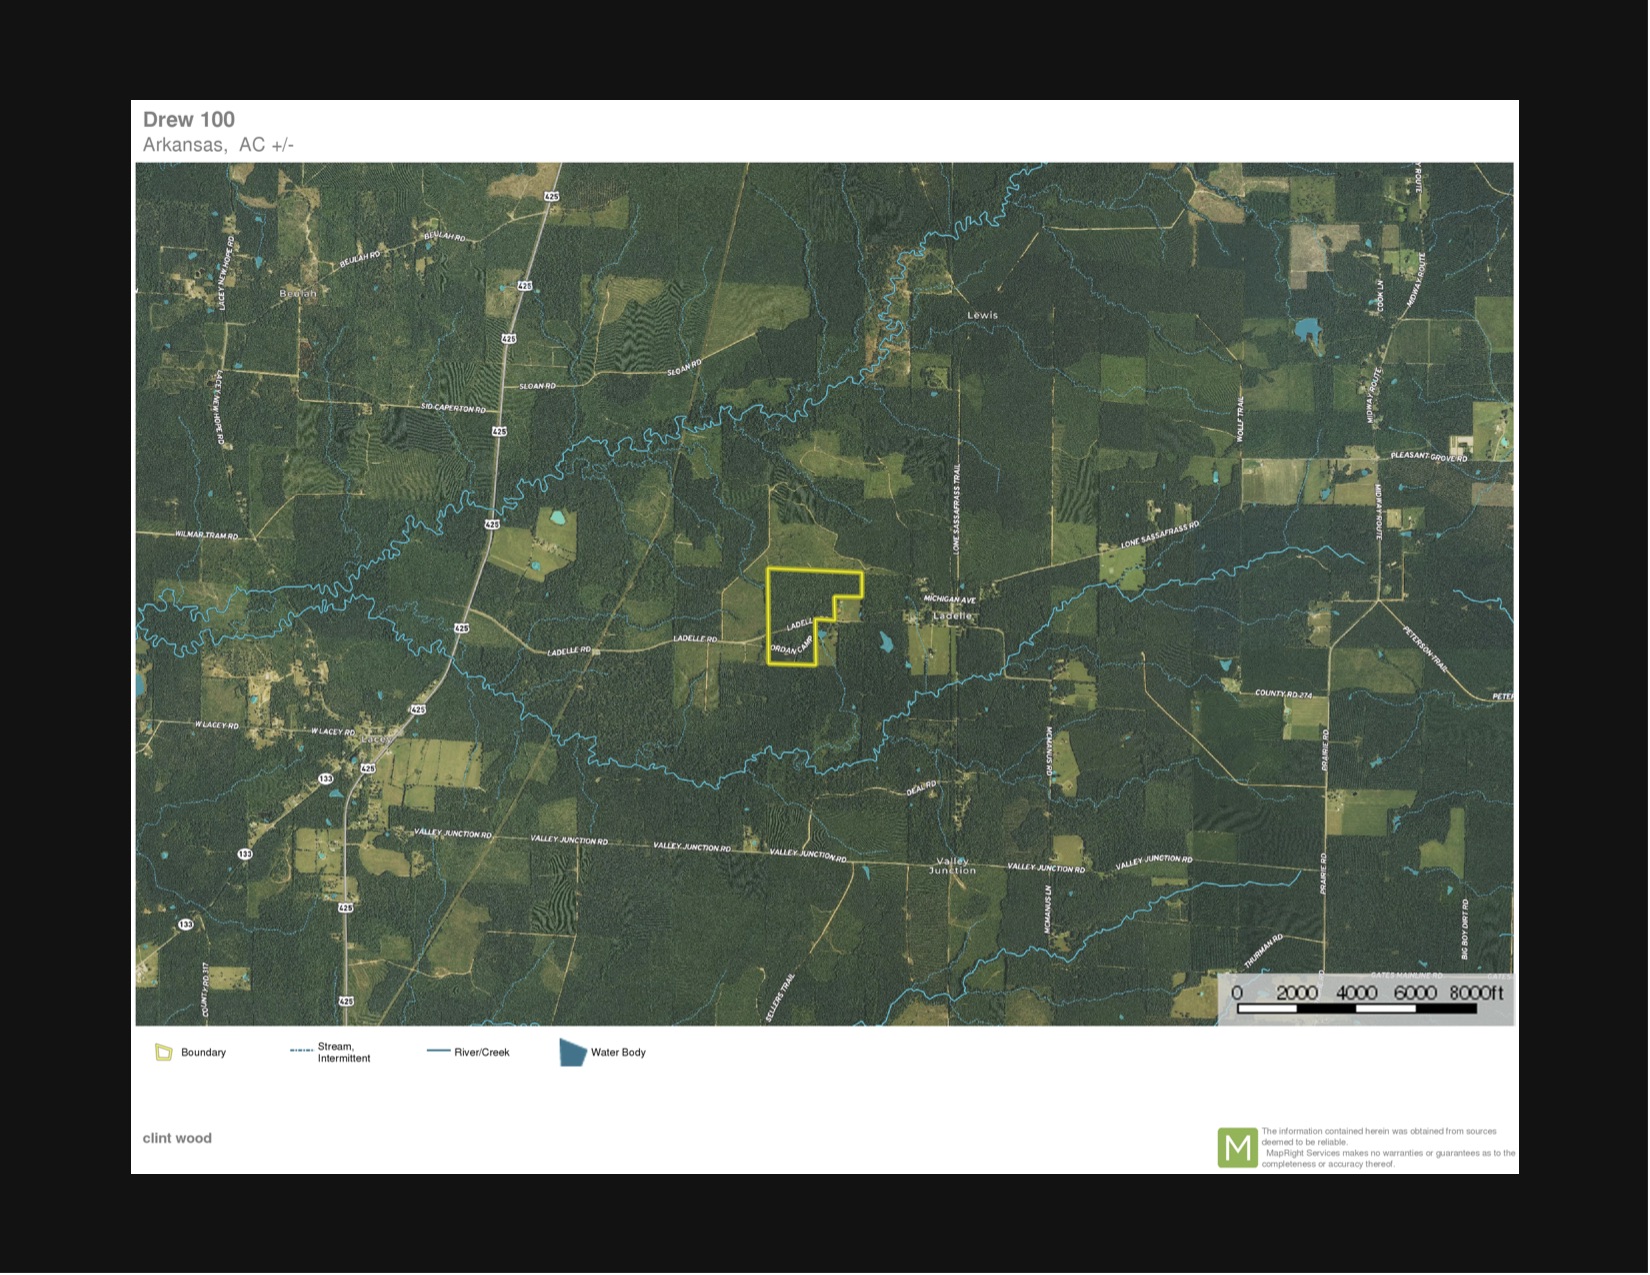Image resolution: width=1650 pixels, height=1275 pixels.
Task: Click the Stream, Intermittent legend line symbol
Action: [x=301, y=1051]
